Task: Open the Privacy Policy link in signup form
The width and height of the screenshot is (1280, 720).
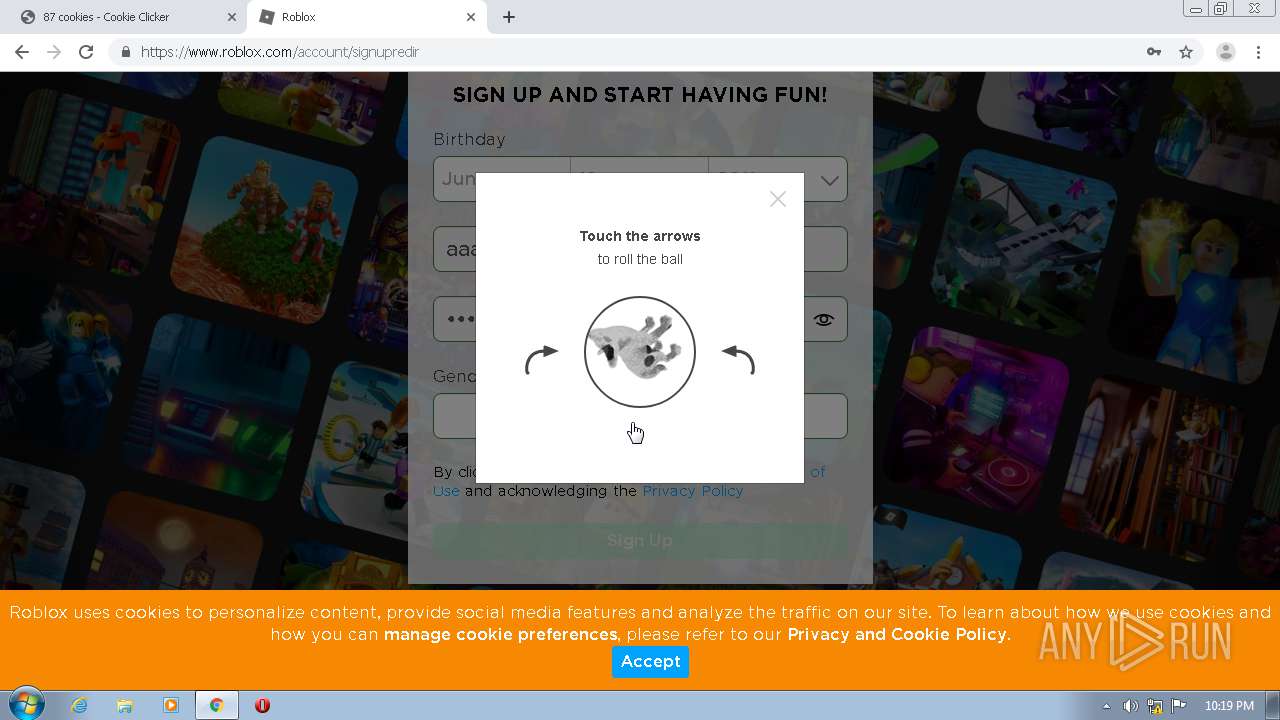Action: [693, 491]
